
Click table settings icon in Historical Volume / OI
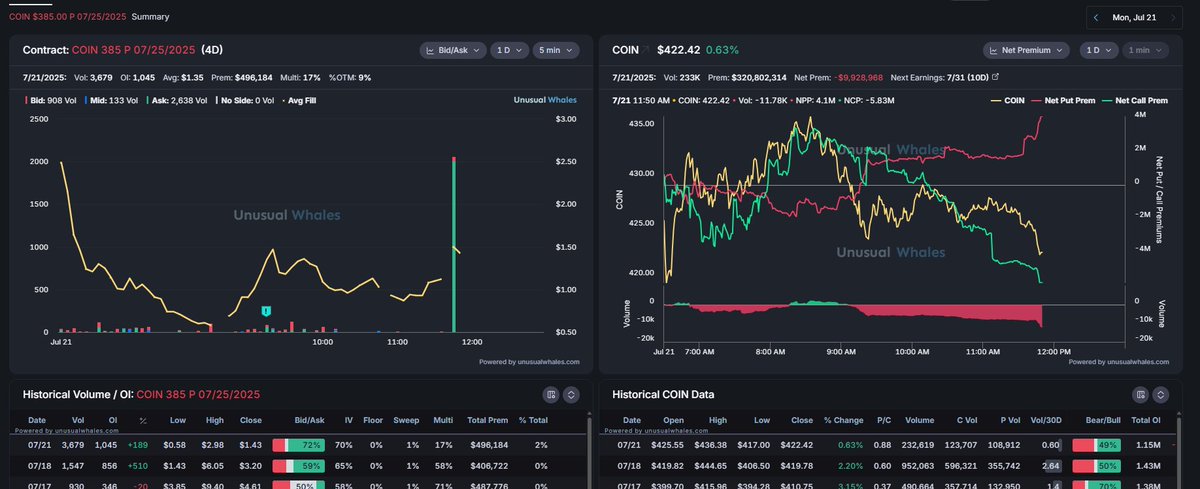(x=551, y=394)
